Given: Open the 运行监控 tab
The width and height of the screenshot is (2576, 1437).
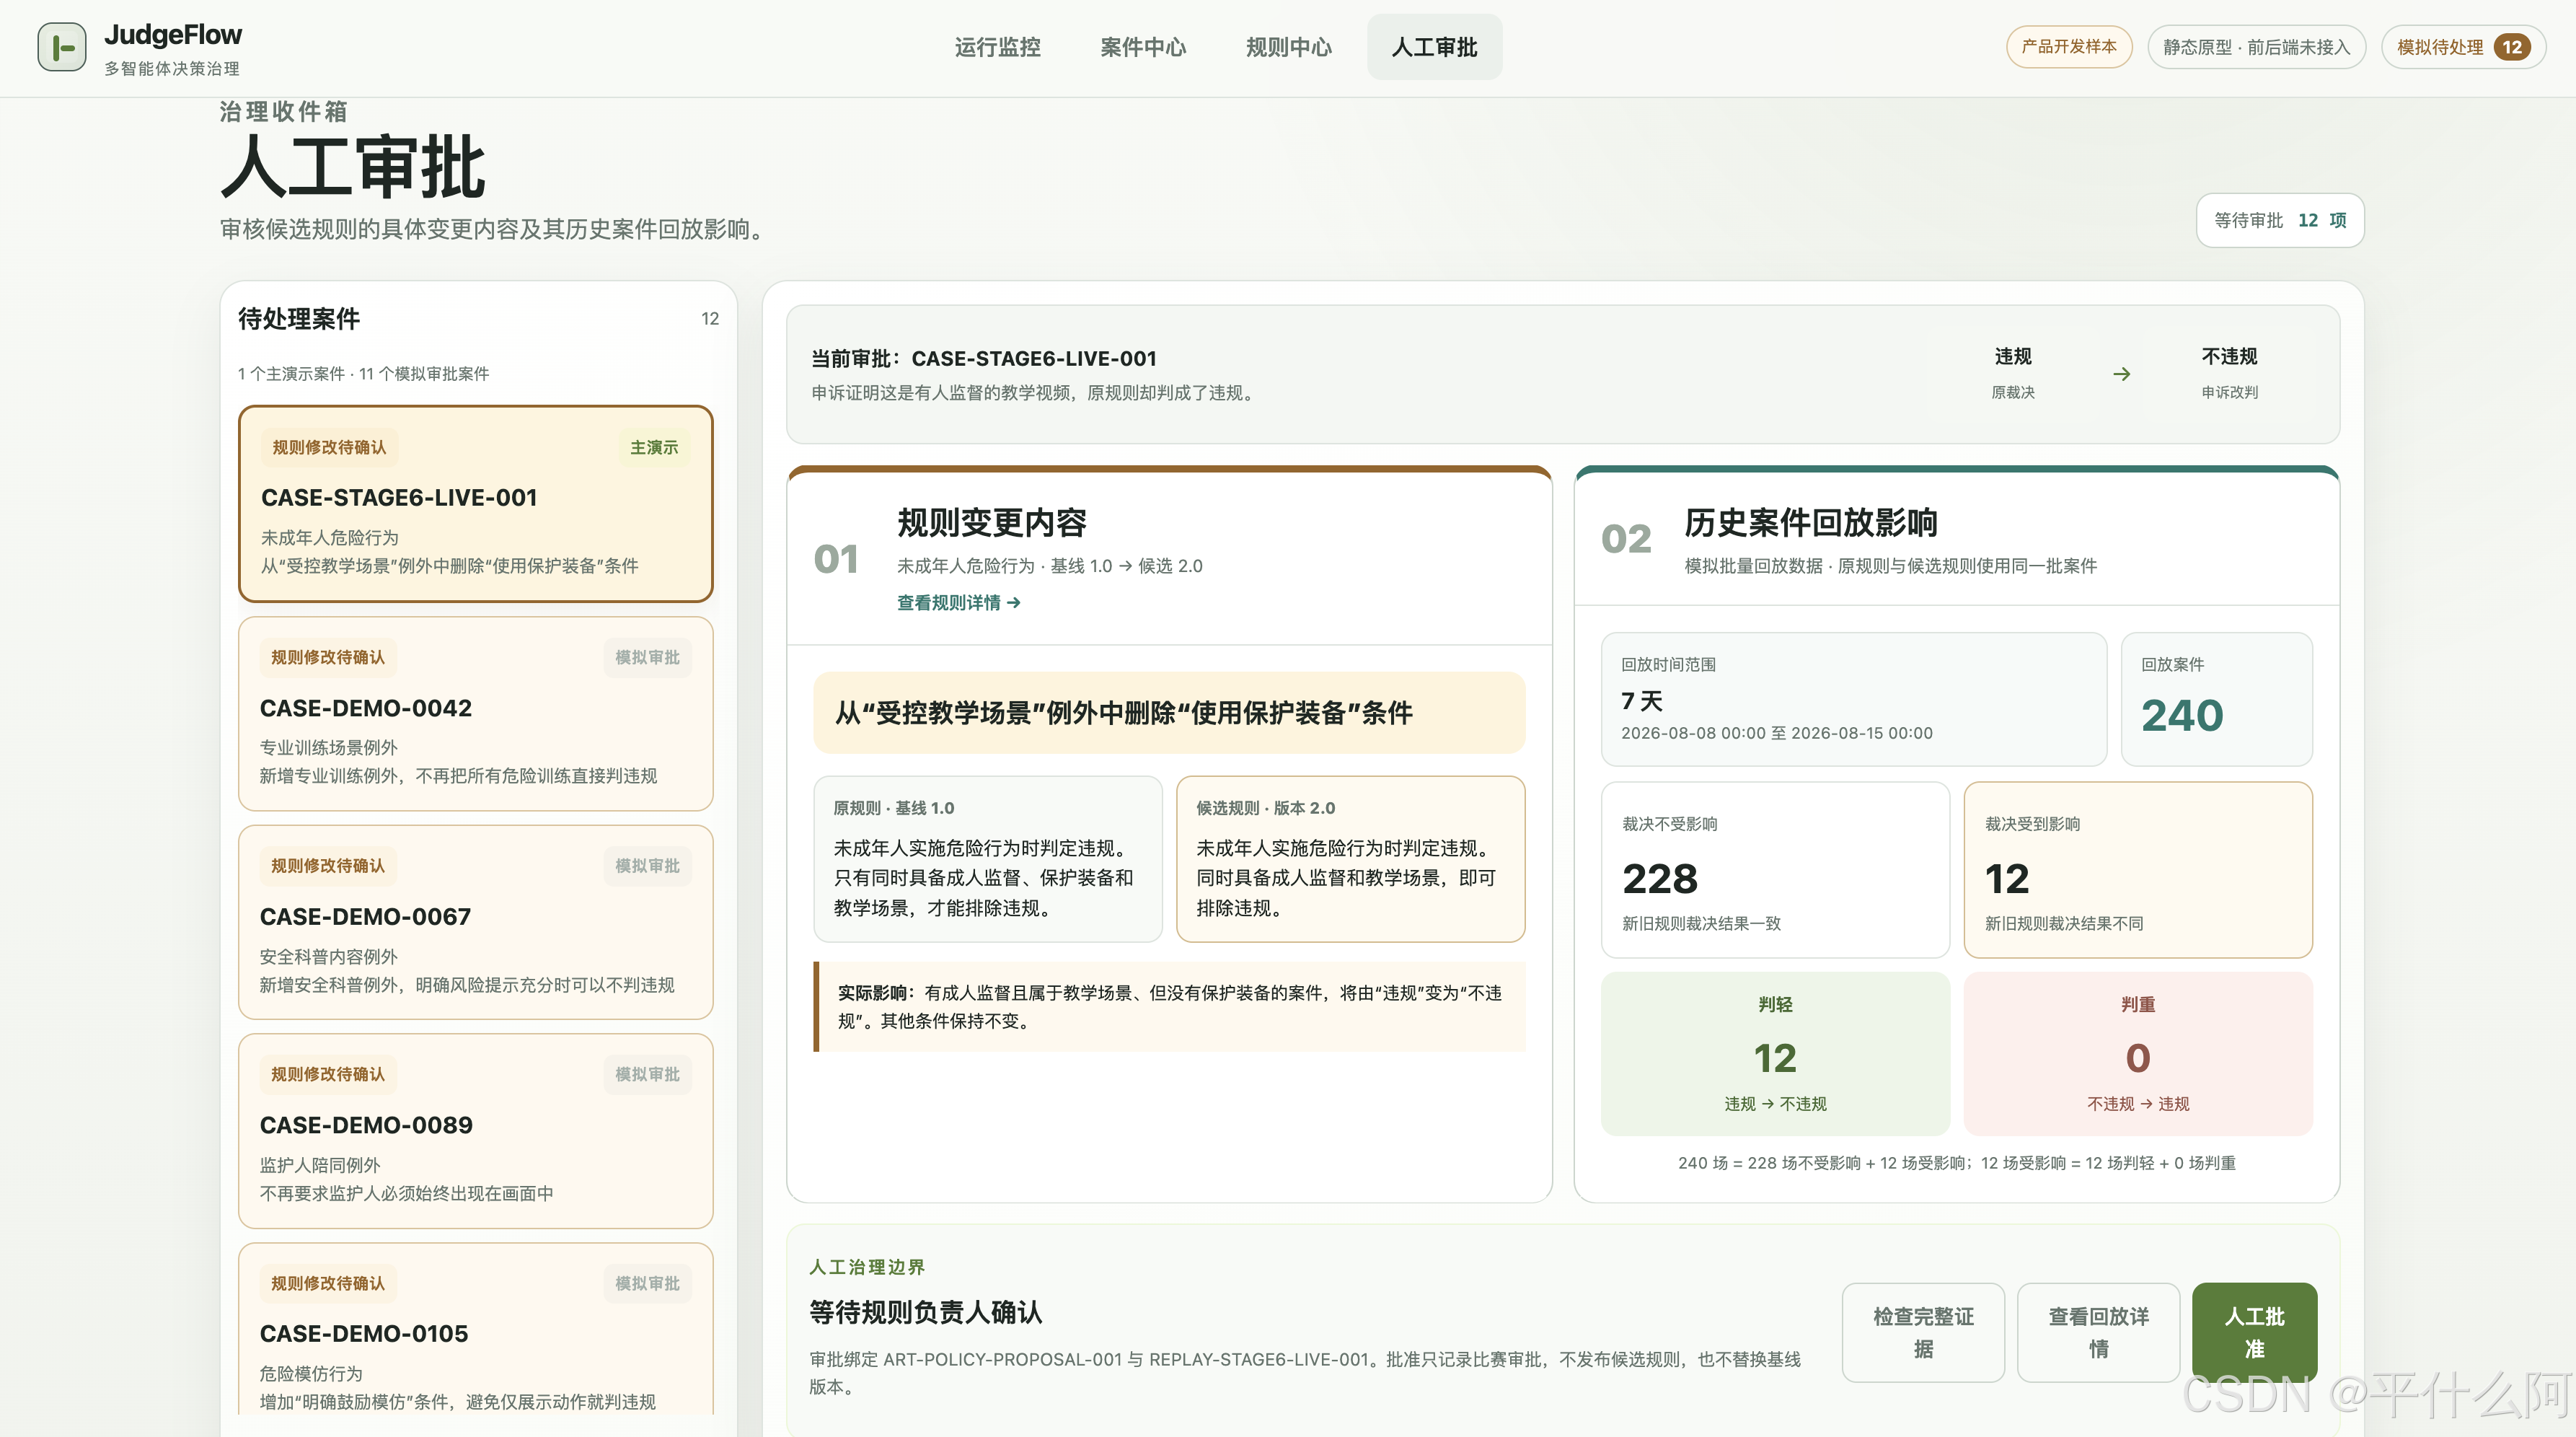Looking at the screenshot, I should coord(997,47).
